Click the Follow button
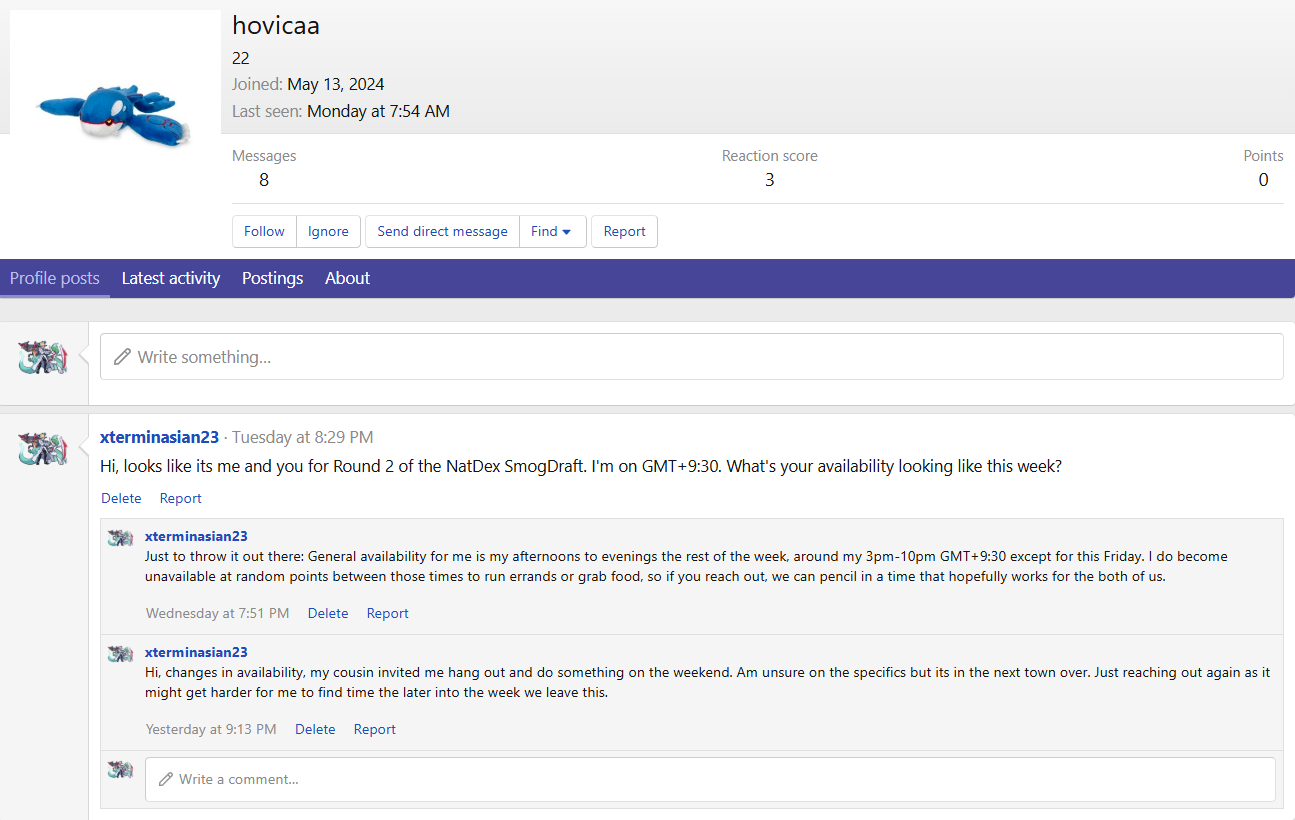The height and width of the screenshot is (820, 1295). [264, 231]
